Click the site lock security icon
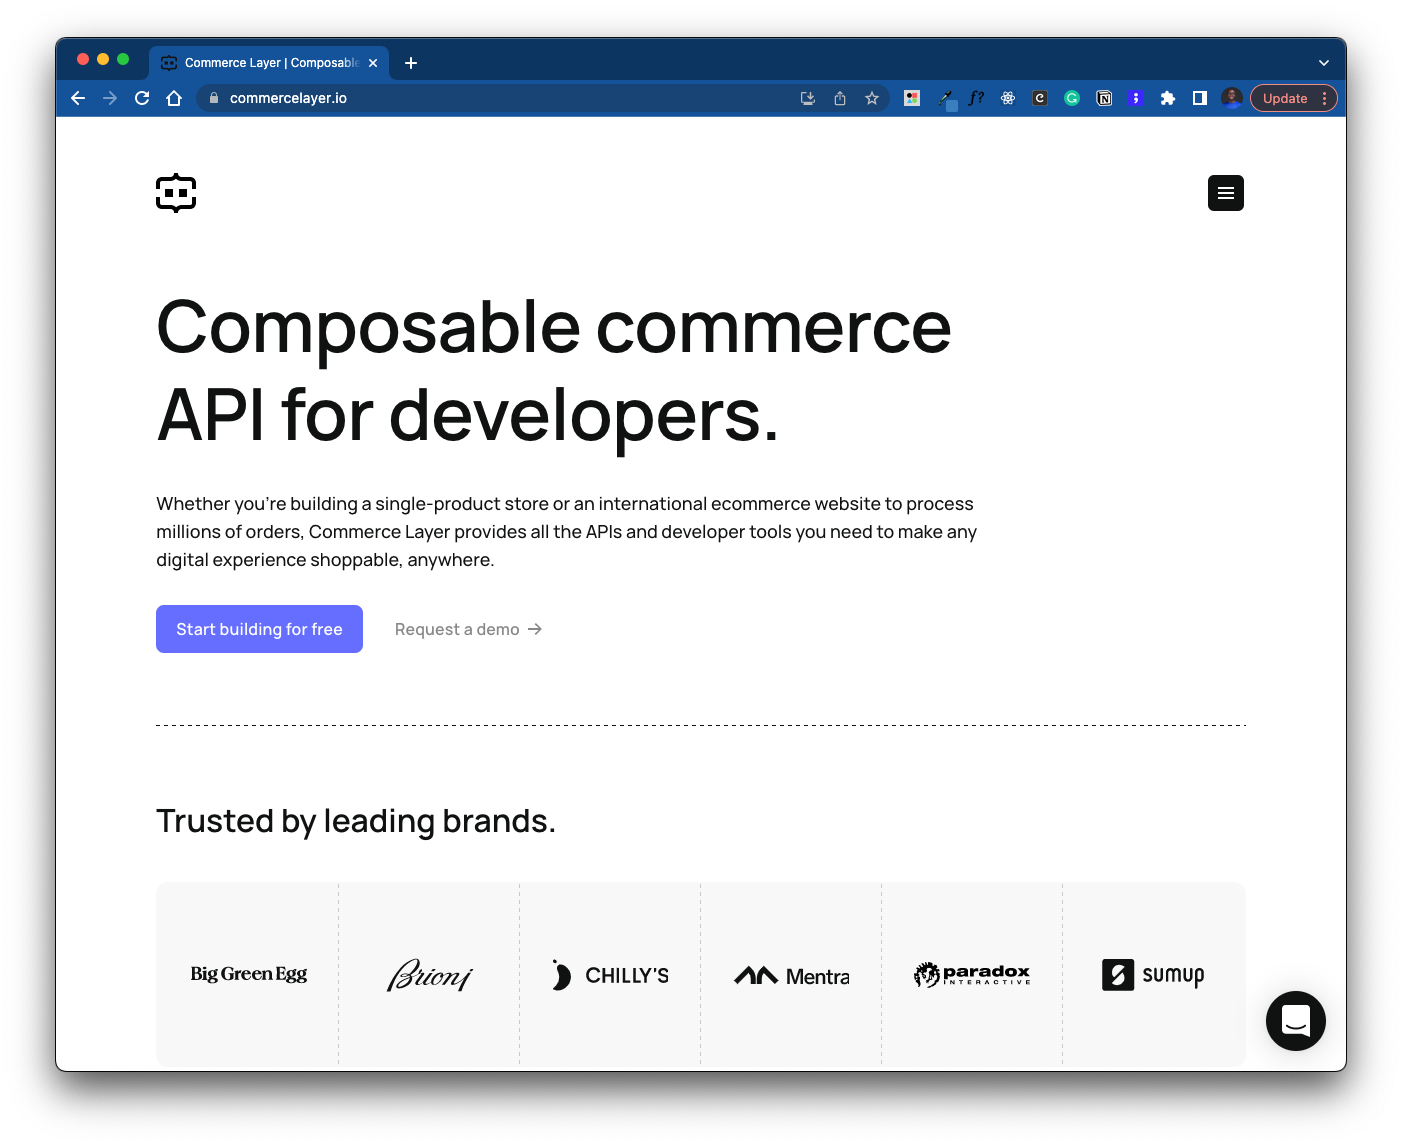1402x1145 pixels. pos(213,98)
